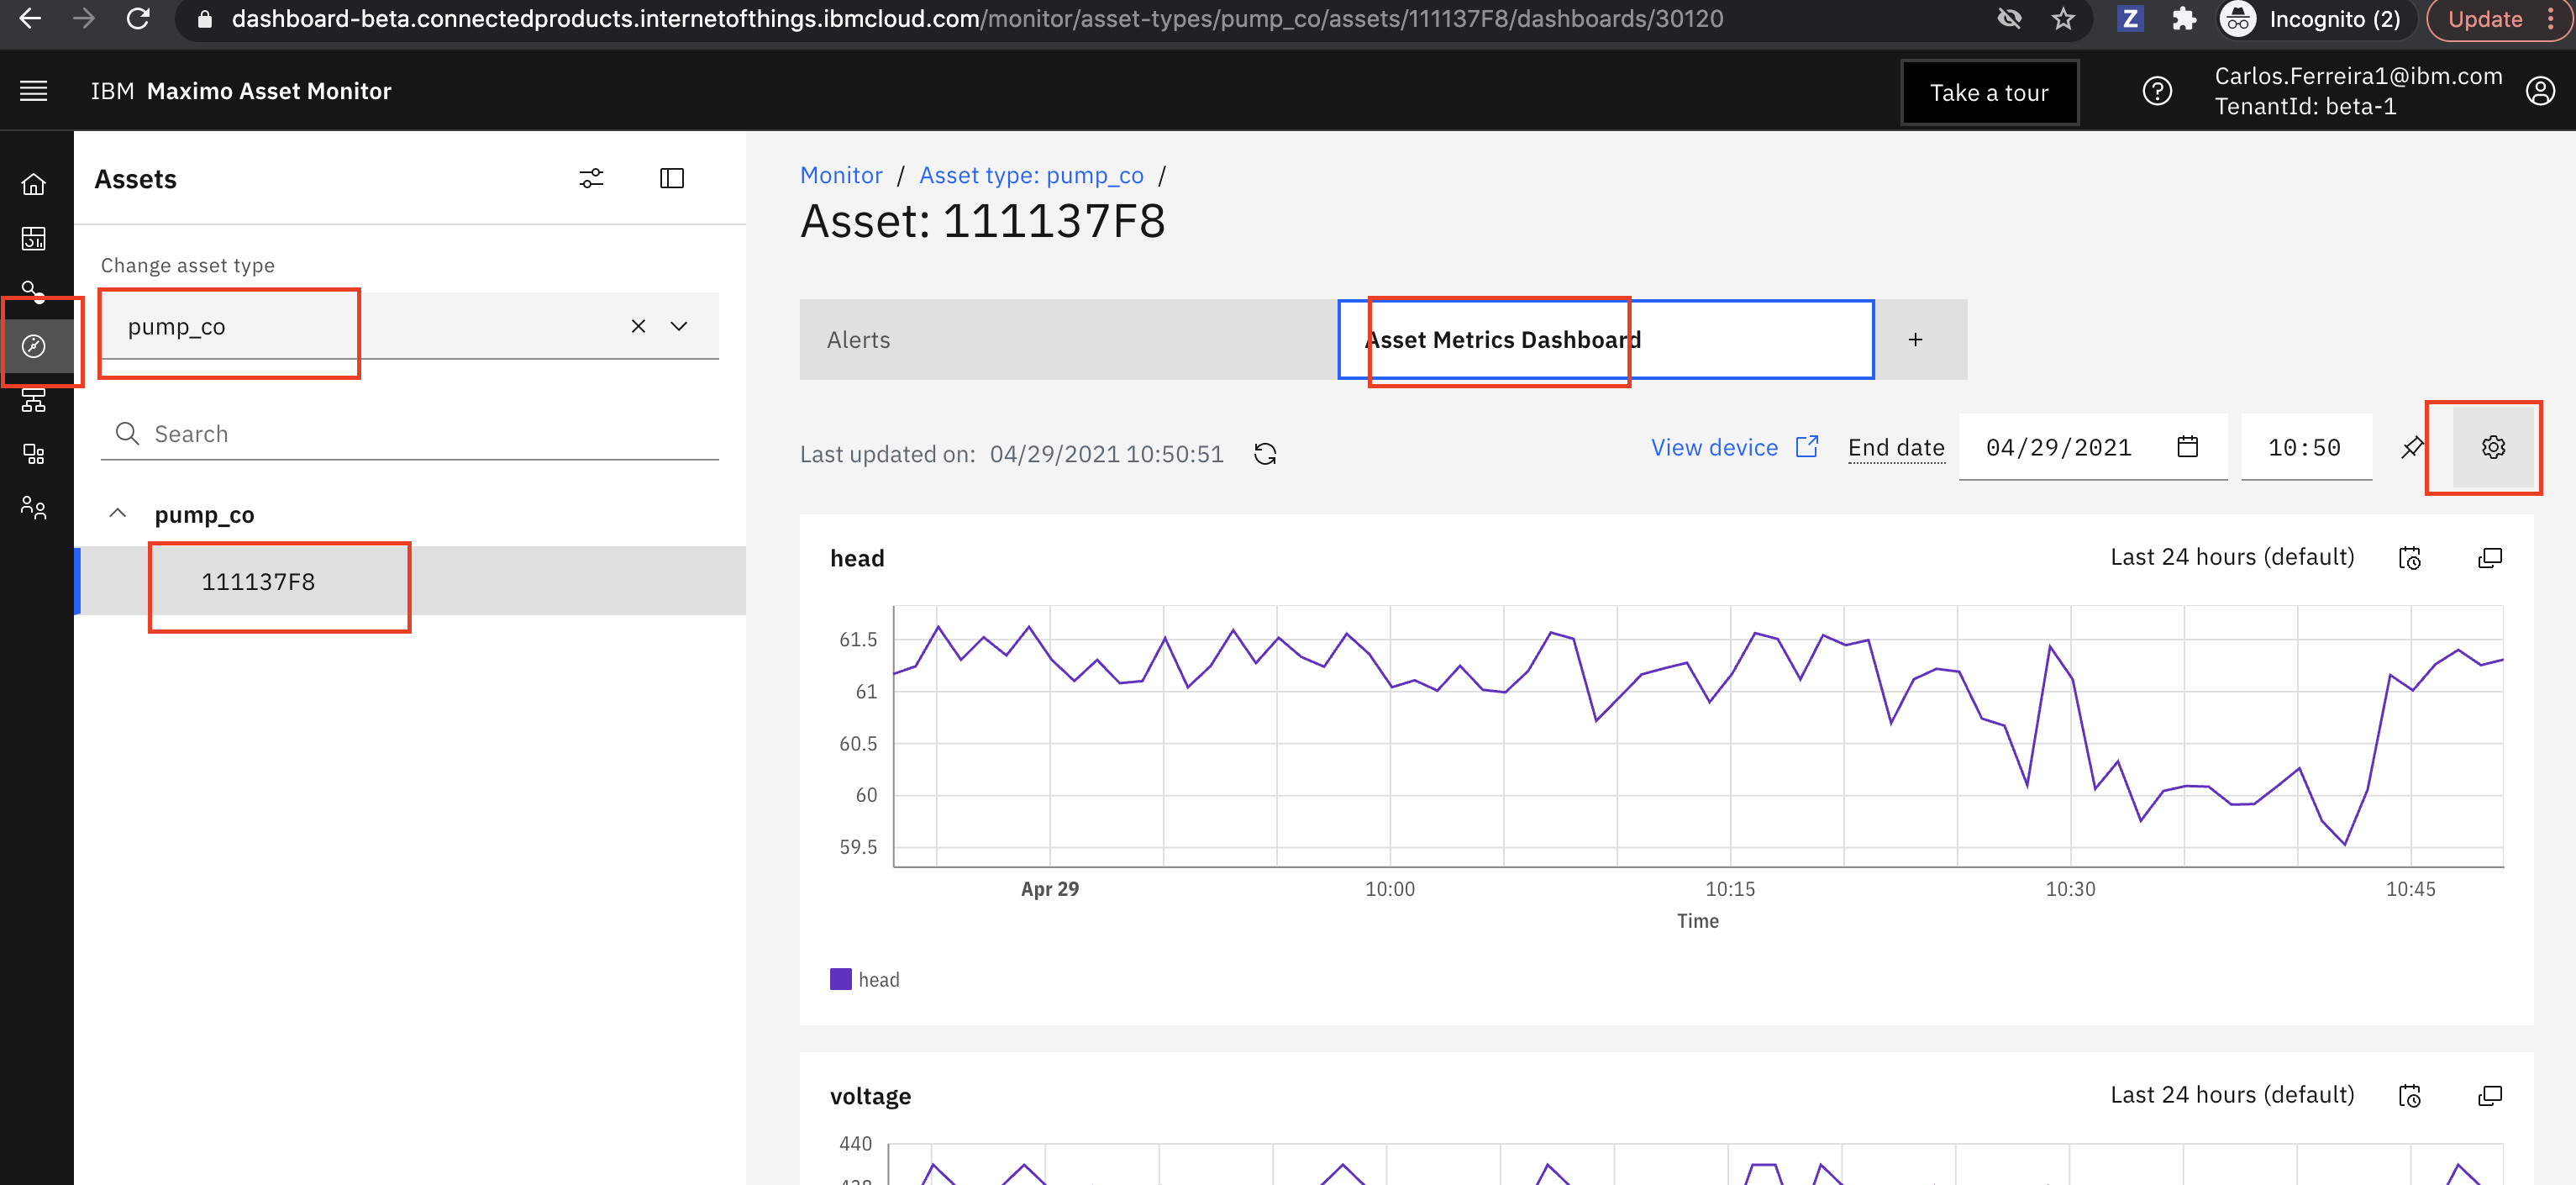The height and width of the screenshot is (1185, 2576).
Task: Select the Asset Metrics Dashboard tab
Action: 1606,340
